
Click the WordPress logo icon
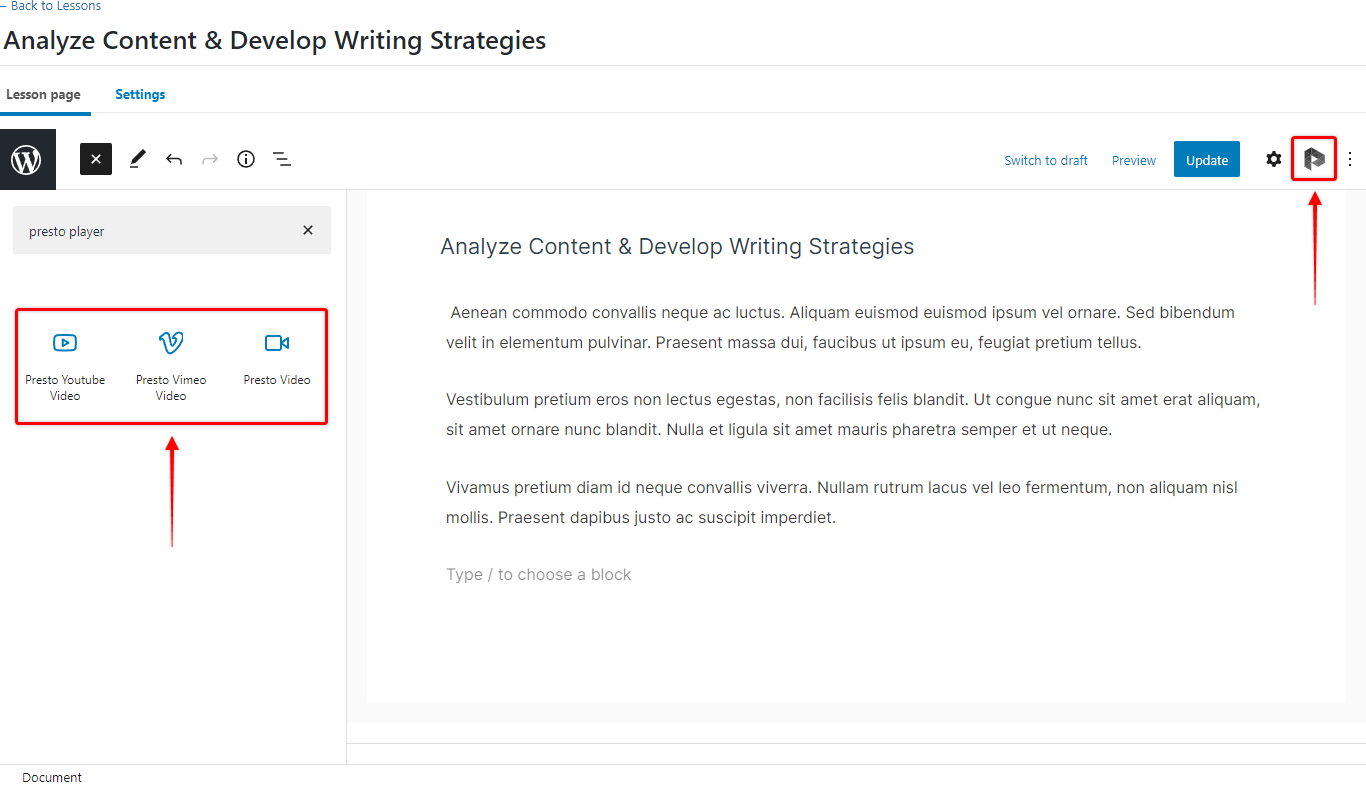27,160
